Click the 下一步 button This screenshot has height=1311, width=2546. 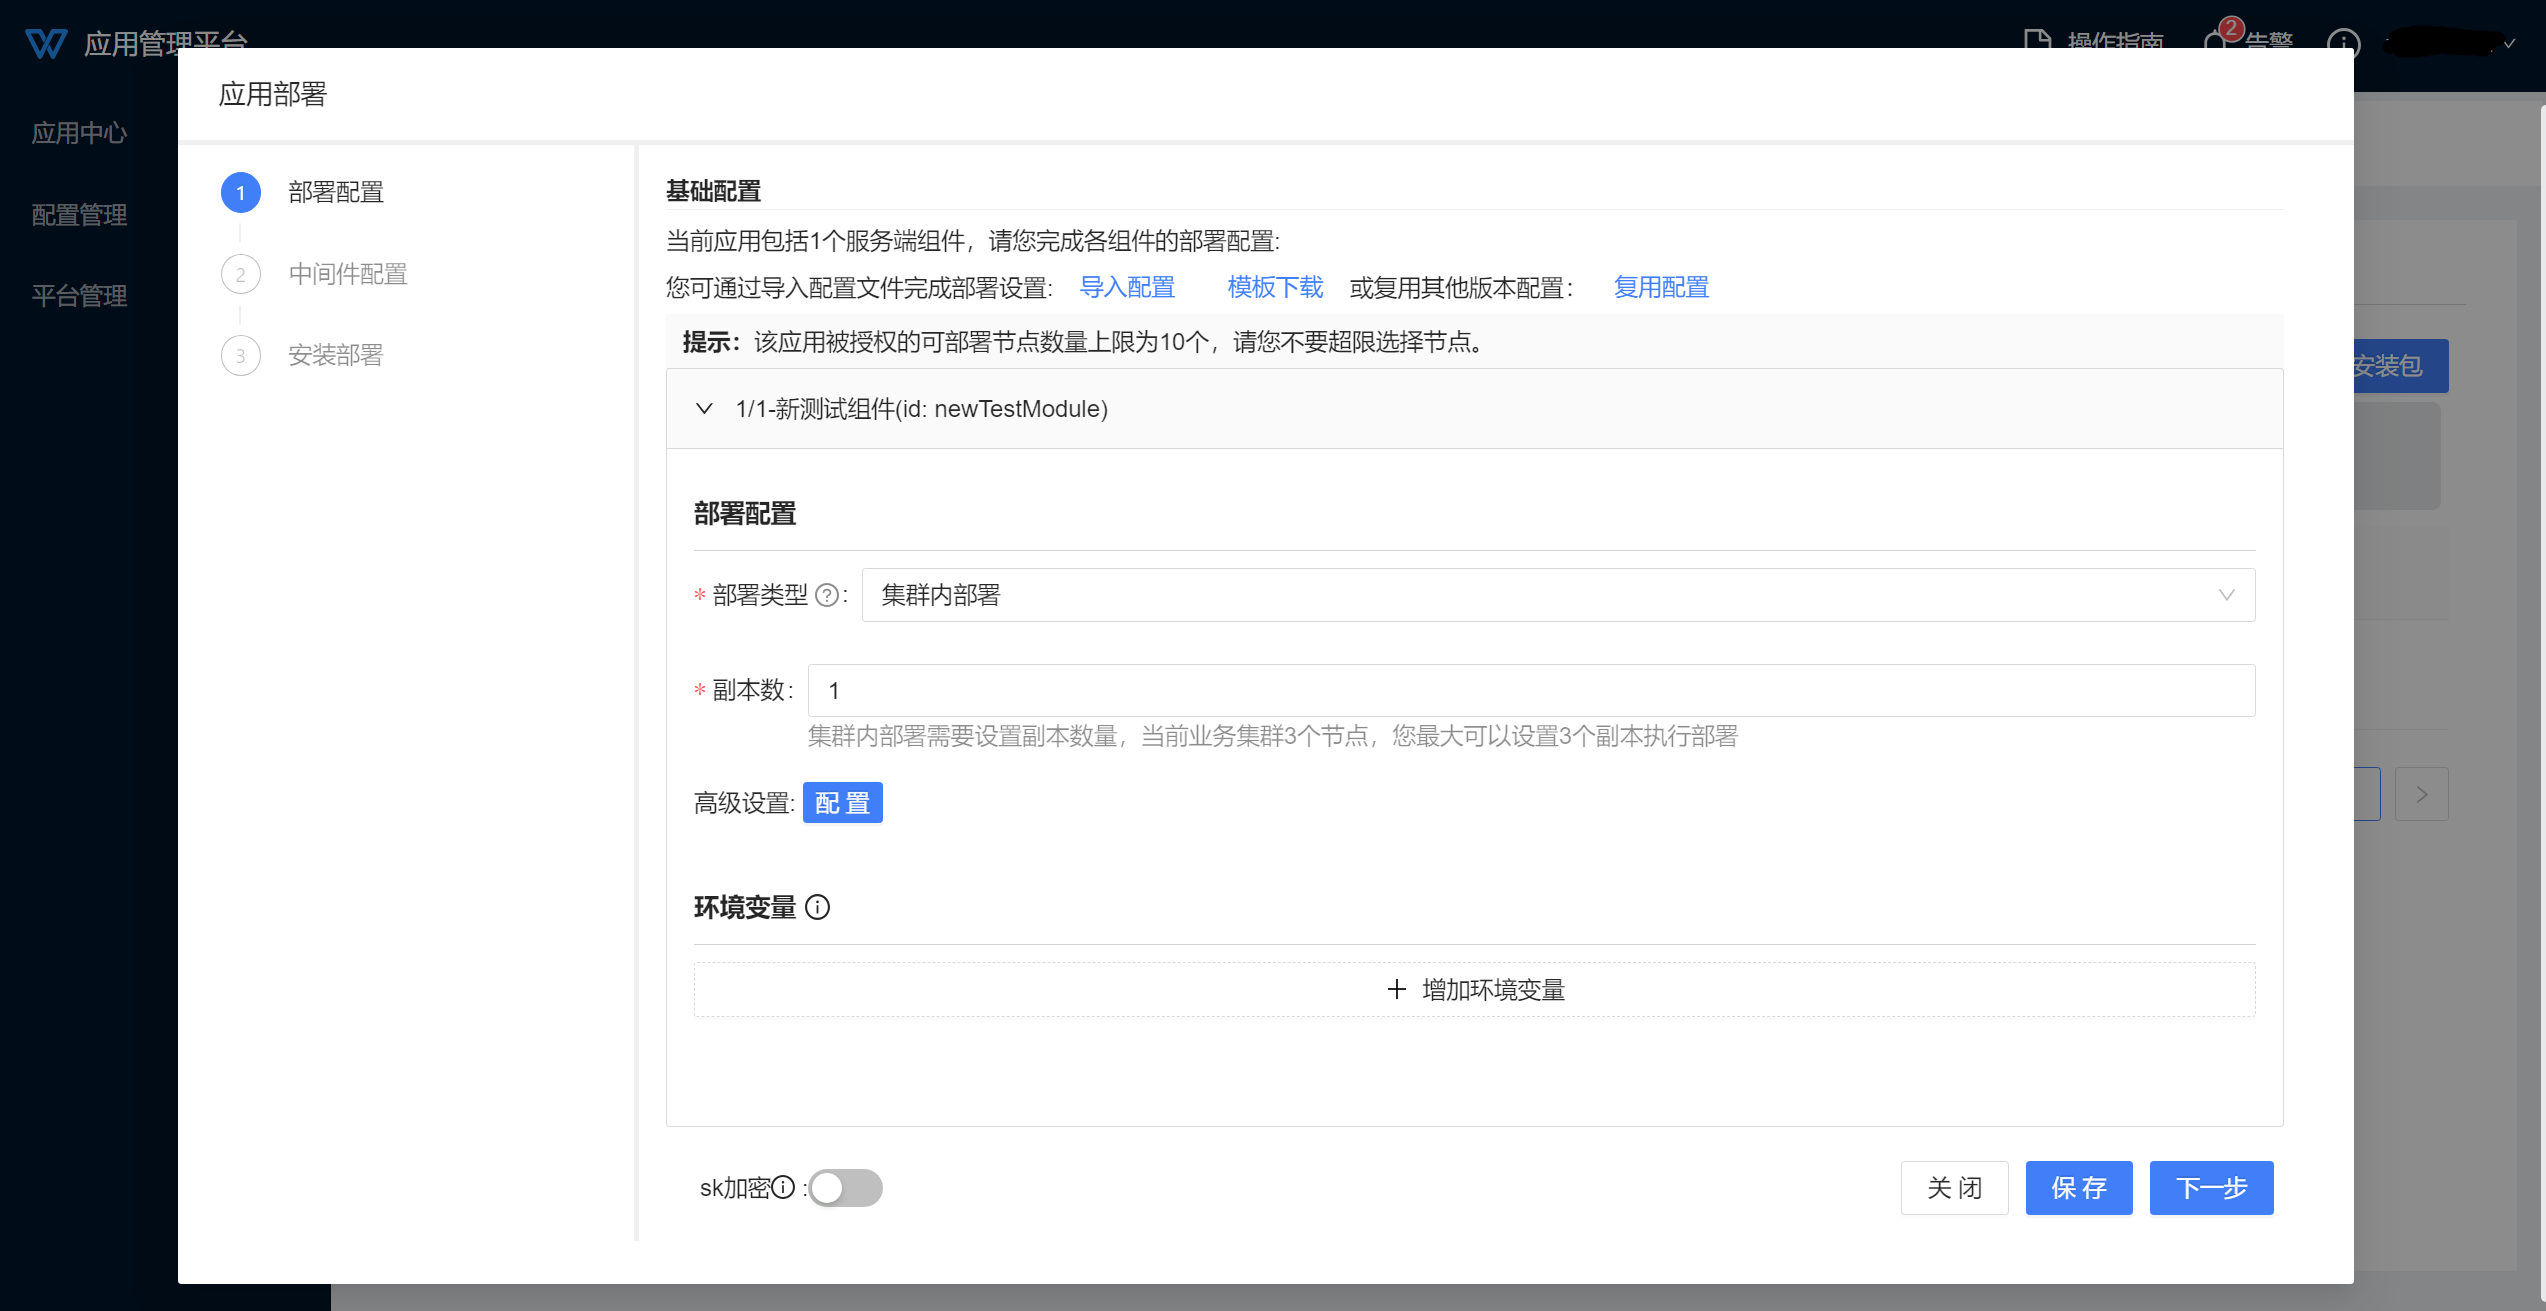point(2211,1188)
